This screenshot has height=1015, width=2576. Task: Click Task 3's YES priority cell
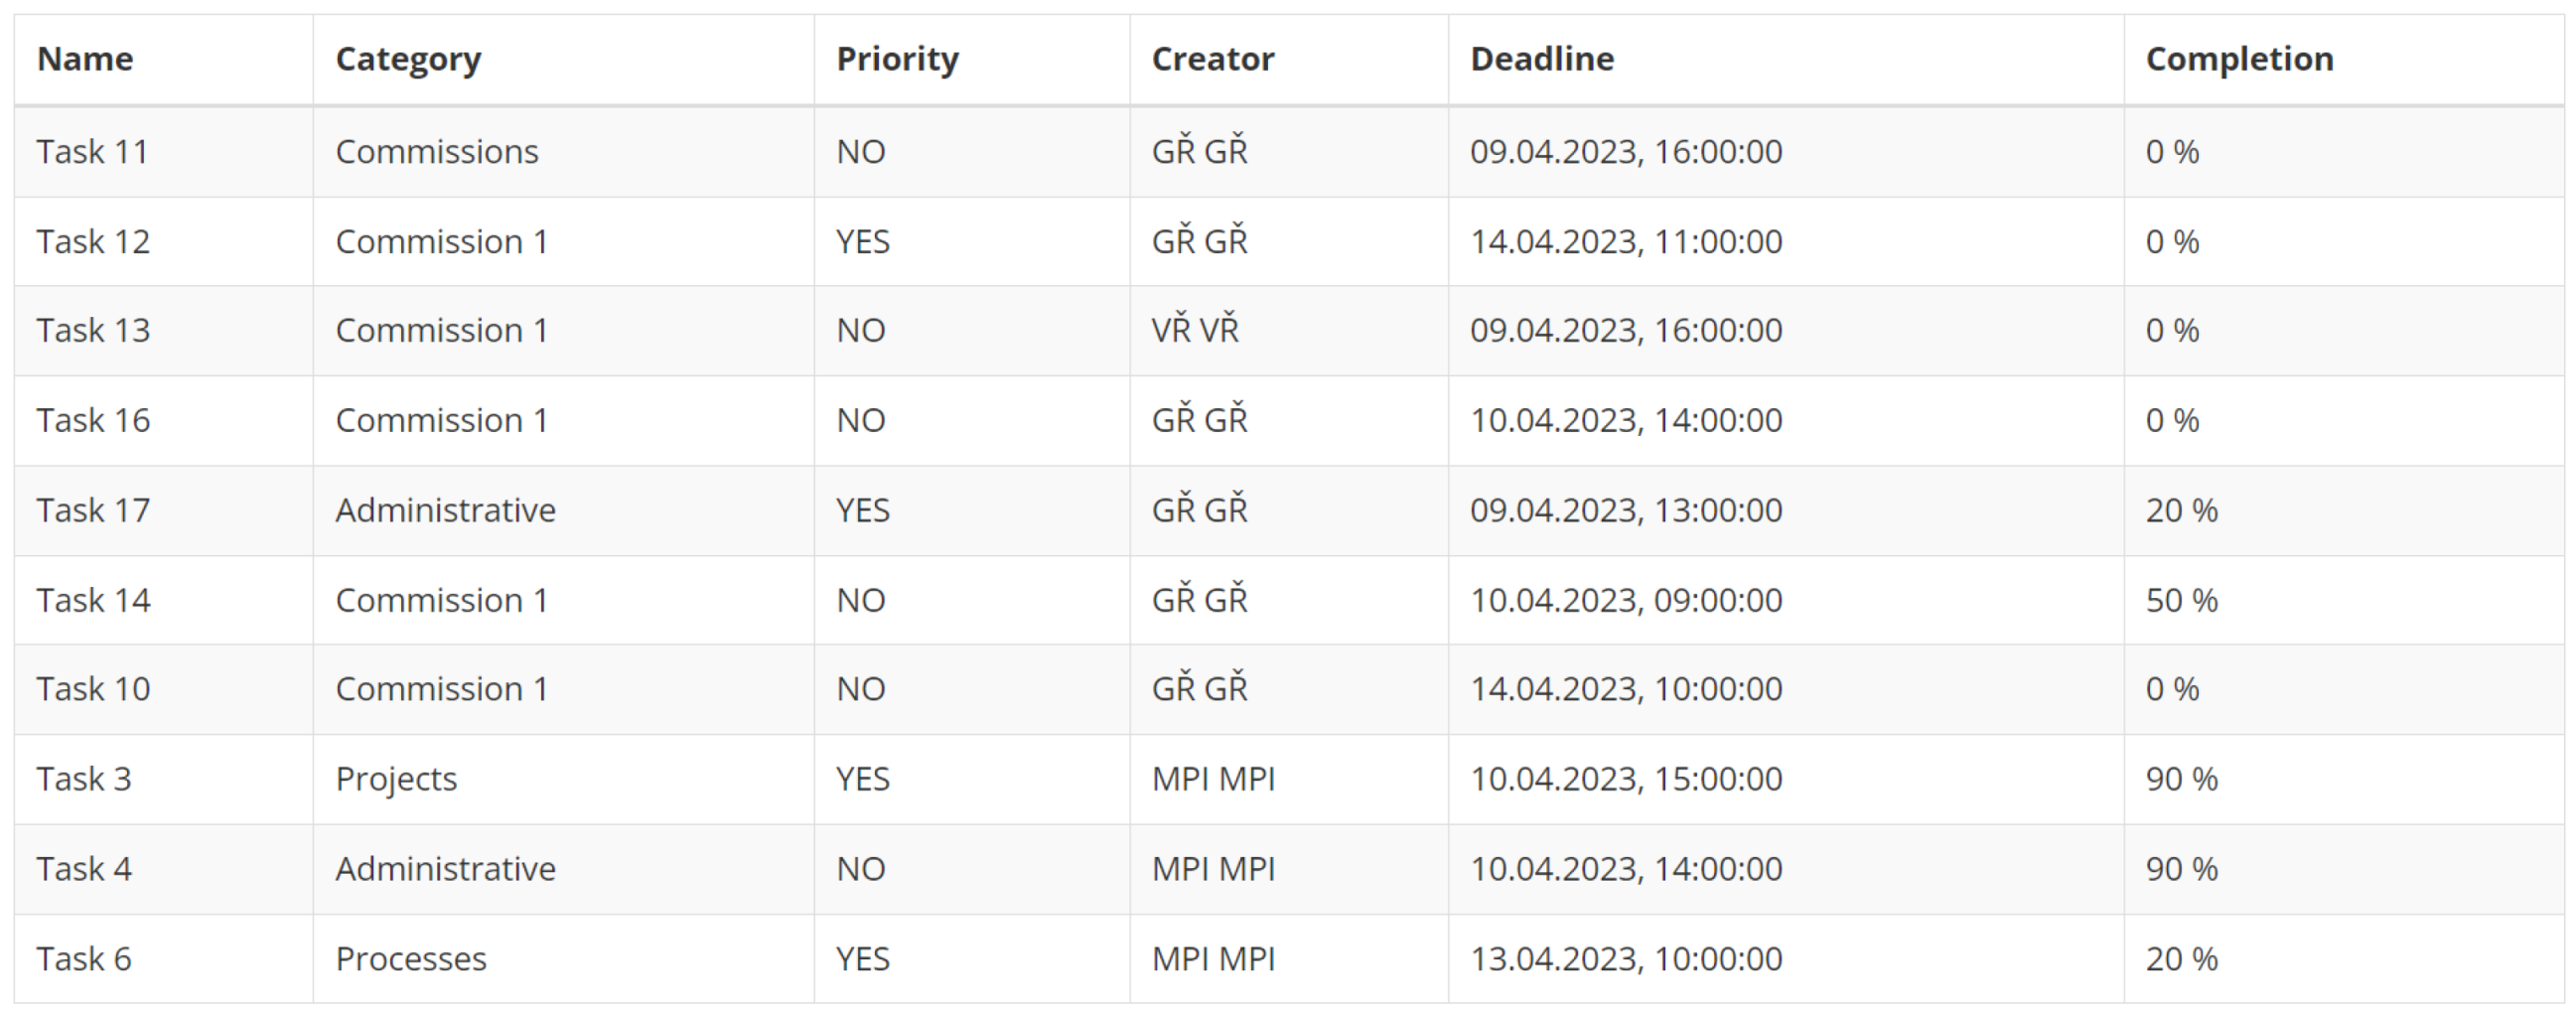pyautogui.click(x=862, y=779)
